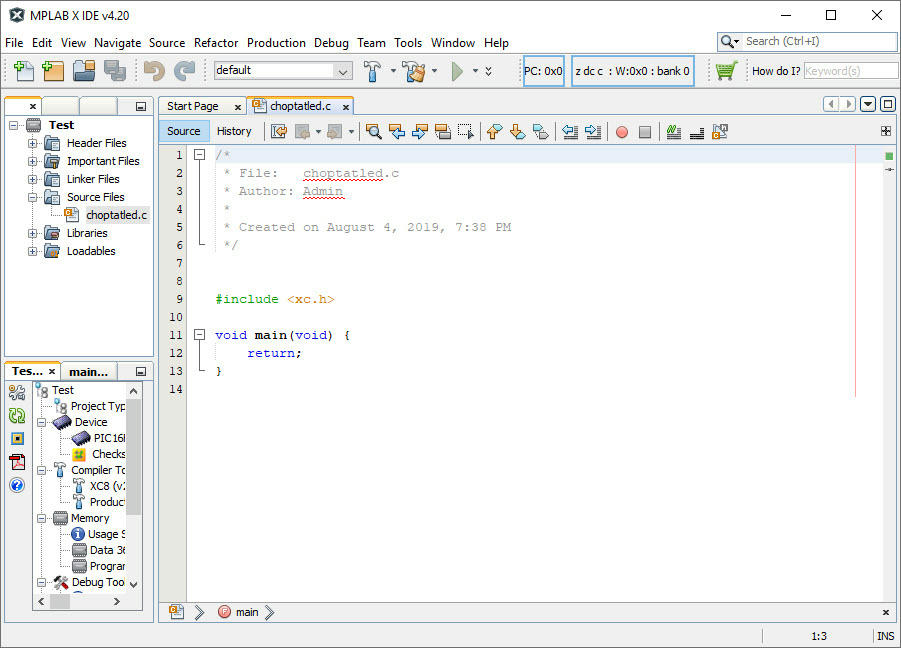Click the Previous Bookmark icon

494,132
